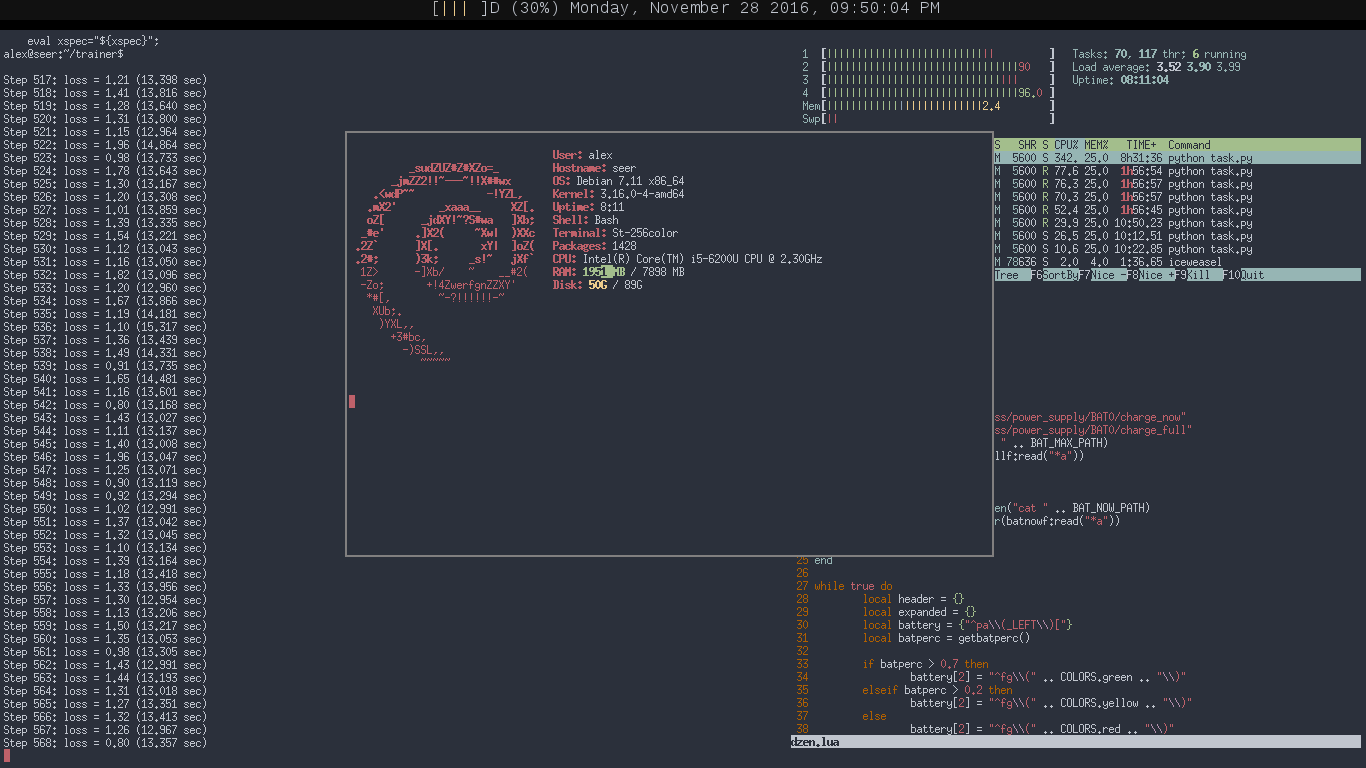Viewport: 1366px width, 768px height.
Task: Click the 'Step 550: loss = 1.02' log line
Action: [105, 509]
